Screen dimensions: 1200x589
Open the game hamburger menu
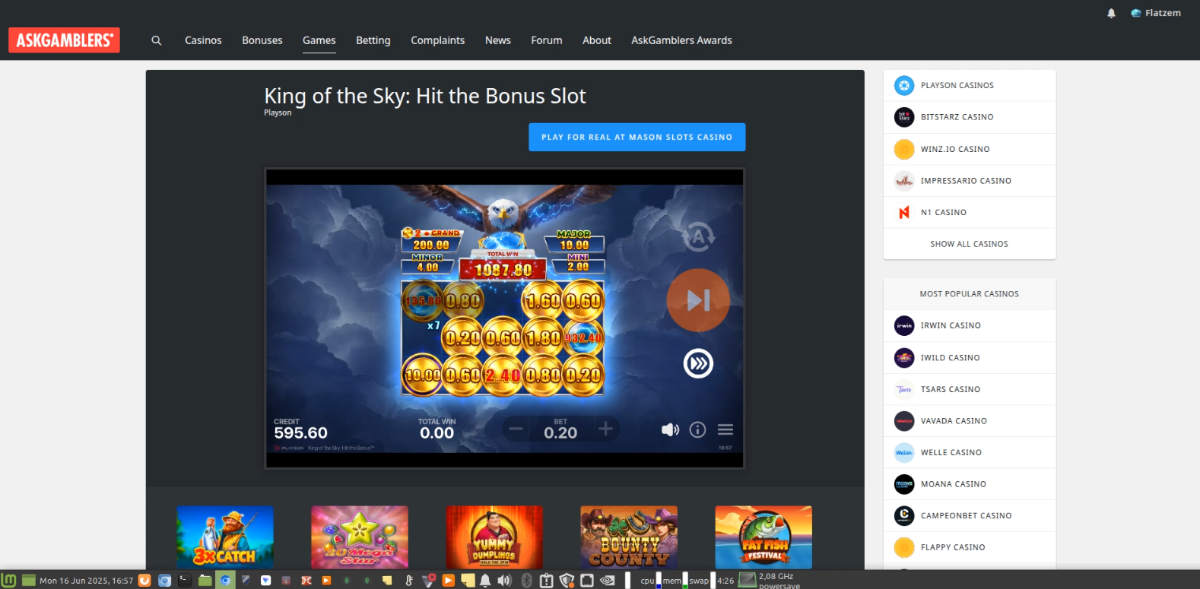point(726,429)
